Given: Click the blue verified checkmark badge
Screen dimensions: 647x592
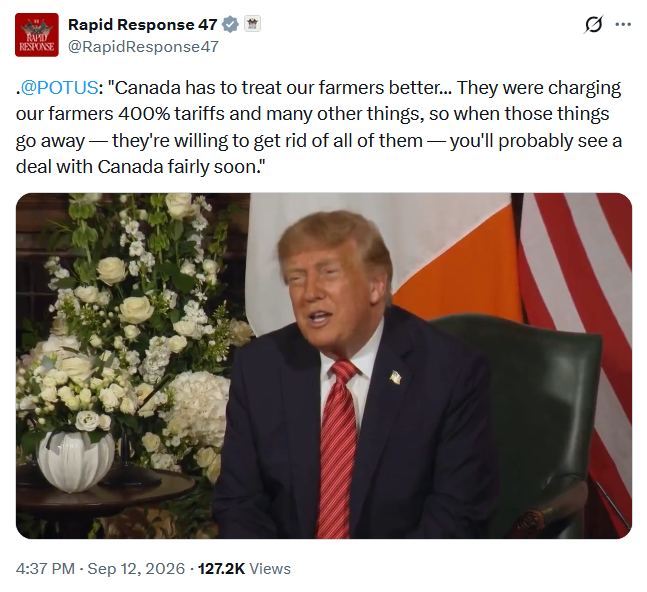Looking at the screenshot, I should 230,24.
